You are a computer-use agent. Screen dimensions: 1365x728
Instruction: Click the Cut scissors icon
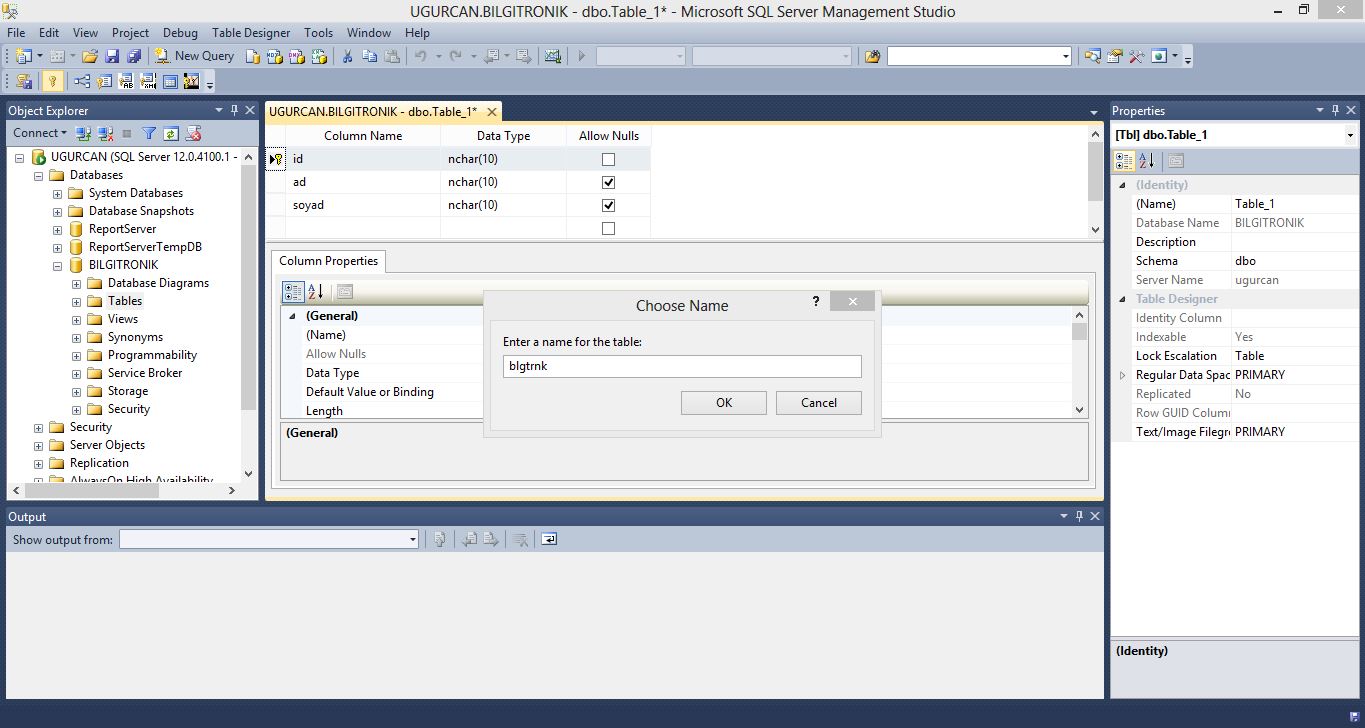tap(347, 56)
